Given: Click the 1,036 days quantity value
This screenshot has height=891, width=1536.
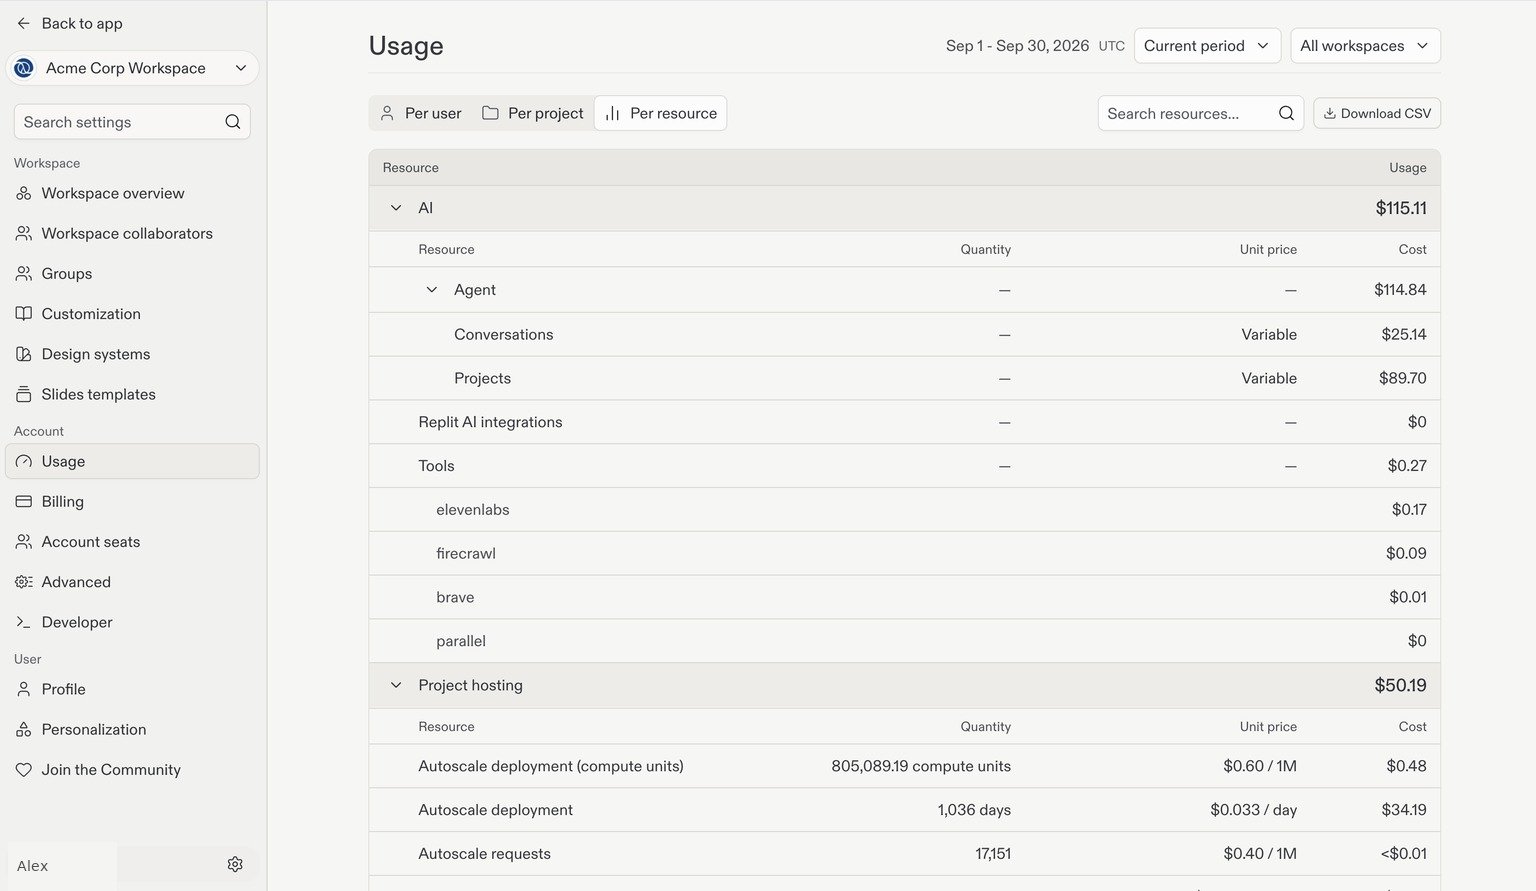Looking at the screenshot, I should (974, 810).
